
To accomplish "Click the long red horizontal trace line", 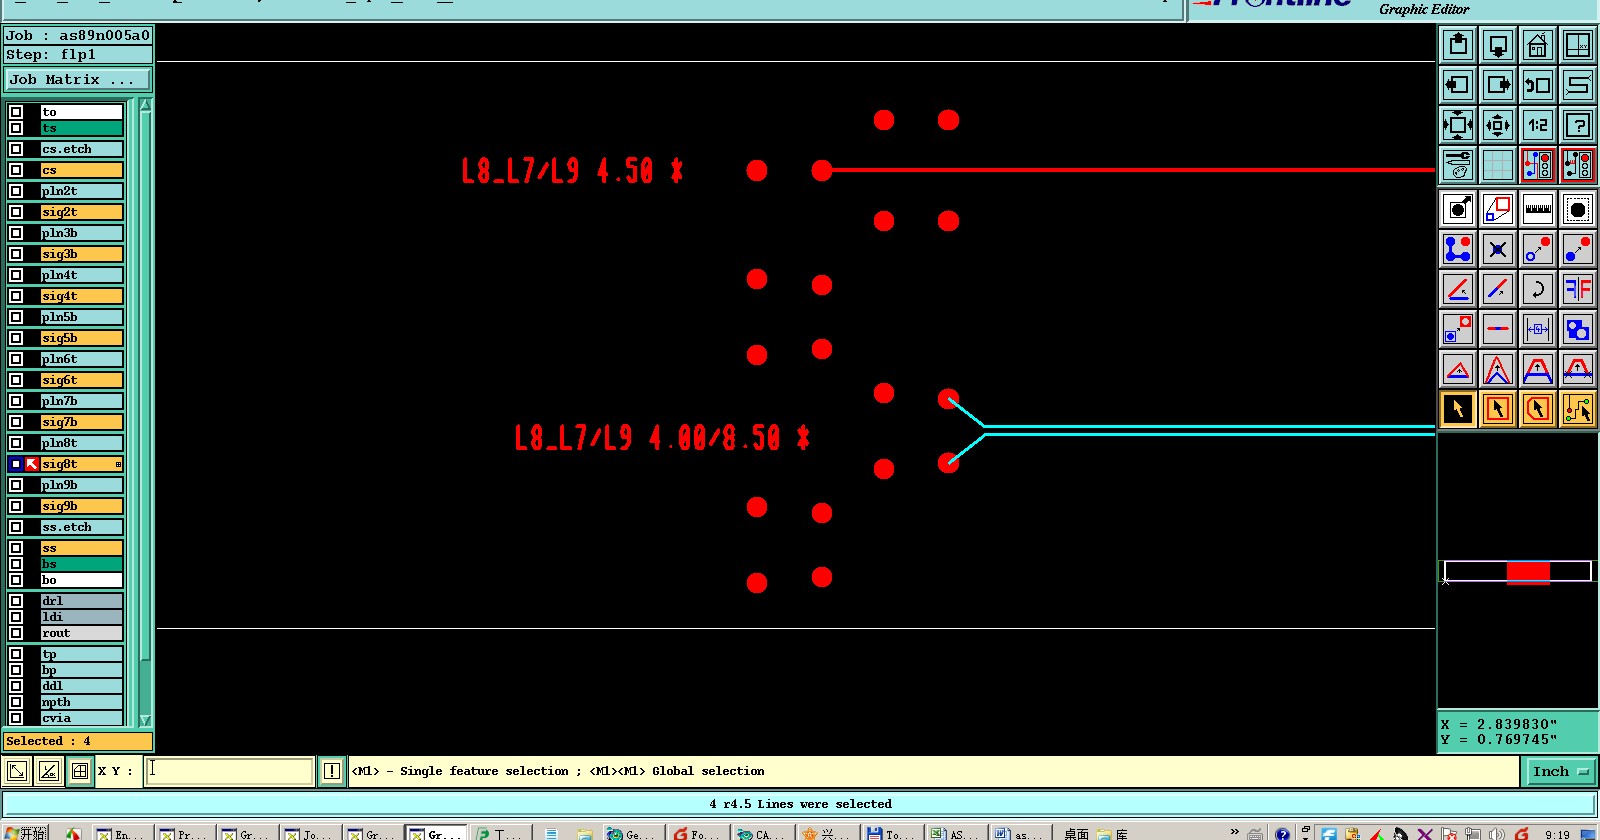I will (1130, 170).
